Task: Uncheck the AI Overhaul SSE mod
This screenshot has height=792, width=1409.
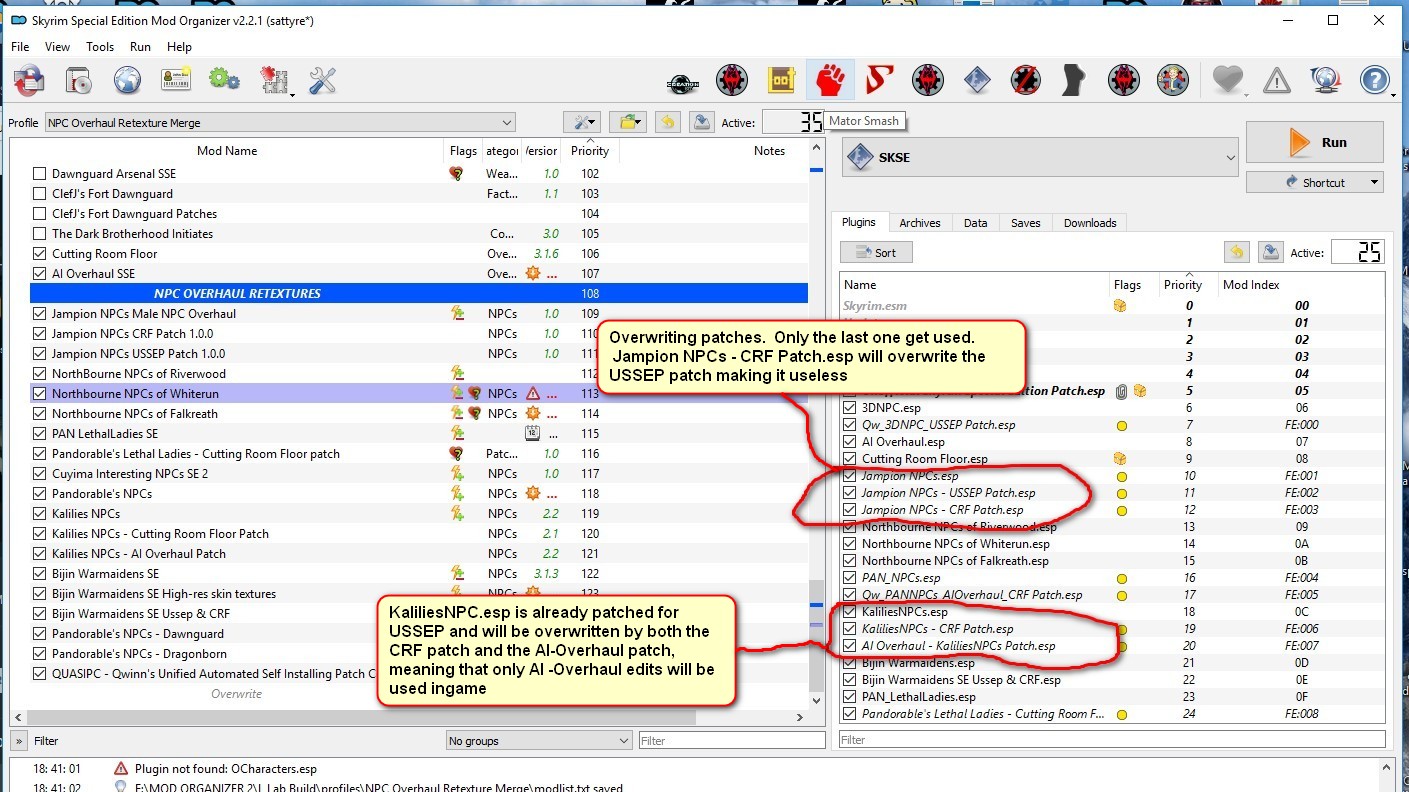Action: 40,274
